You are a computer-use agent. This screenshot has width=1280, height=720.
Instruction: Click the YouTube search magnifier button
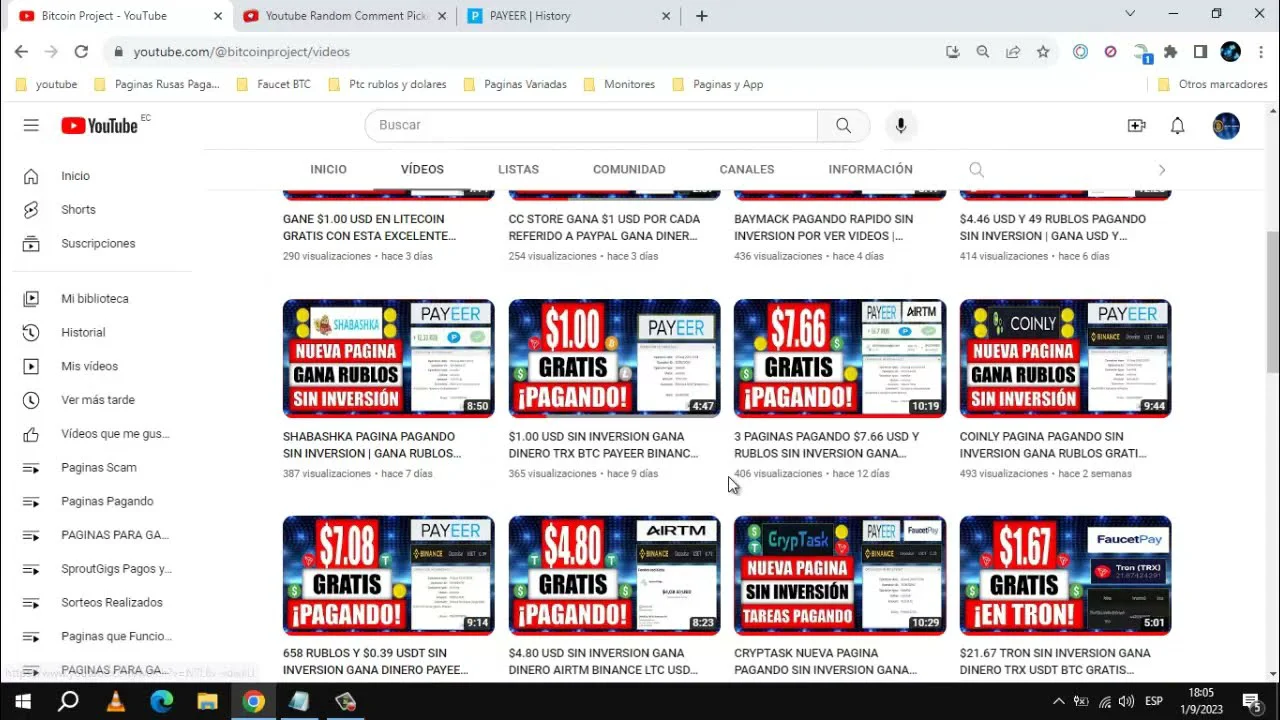(843, 125)
